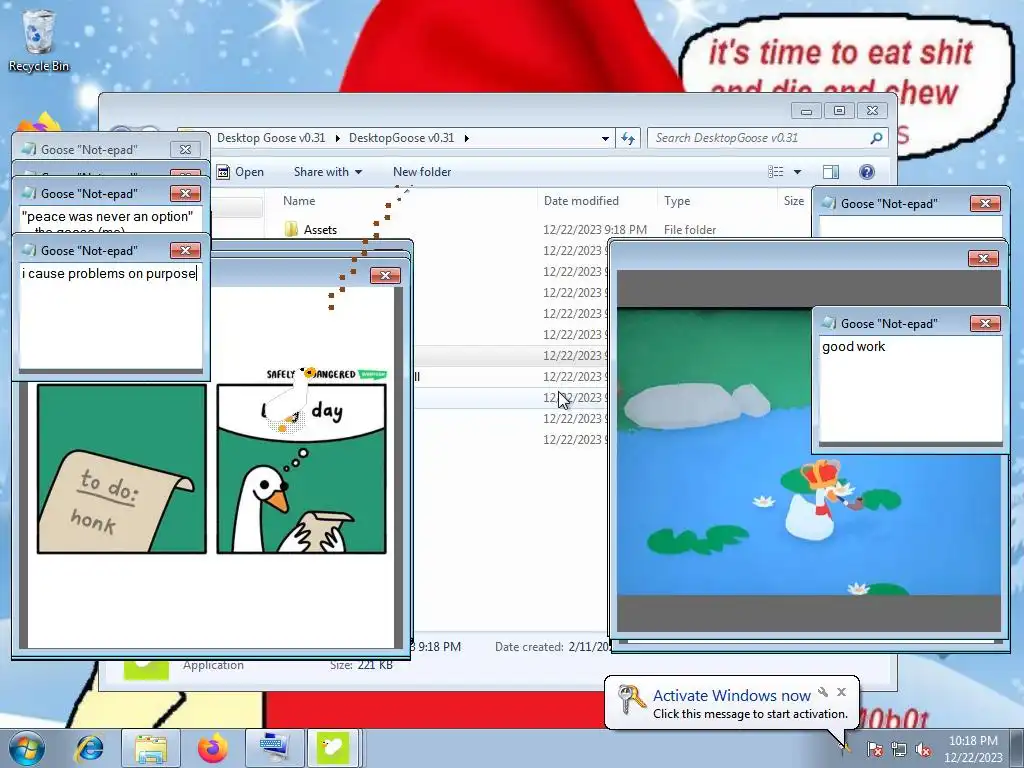Viewport: 1024px width, 768px height.
Task: Open the Recycle Bin desktop icon
Action: tap(39, 40)
